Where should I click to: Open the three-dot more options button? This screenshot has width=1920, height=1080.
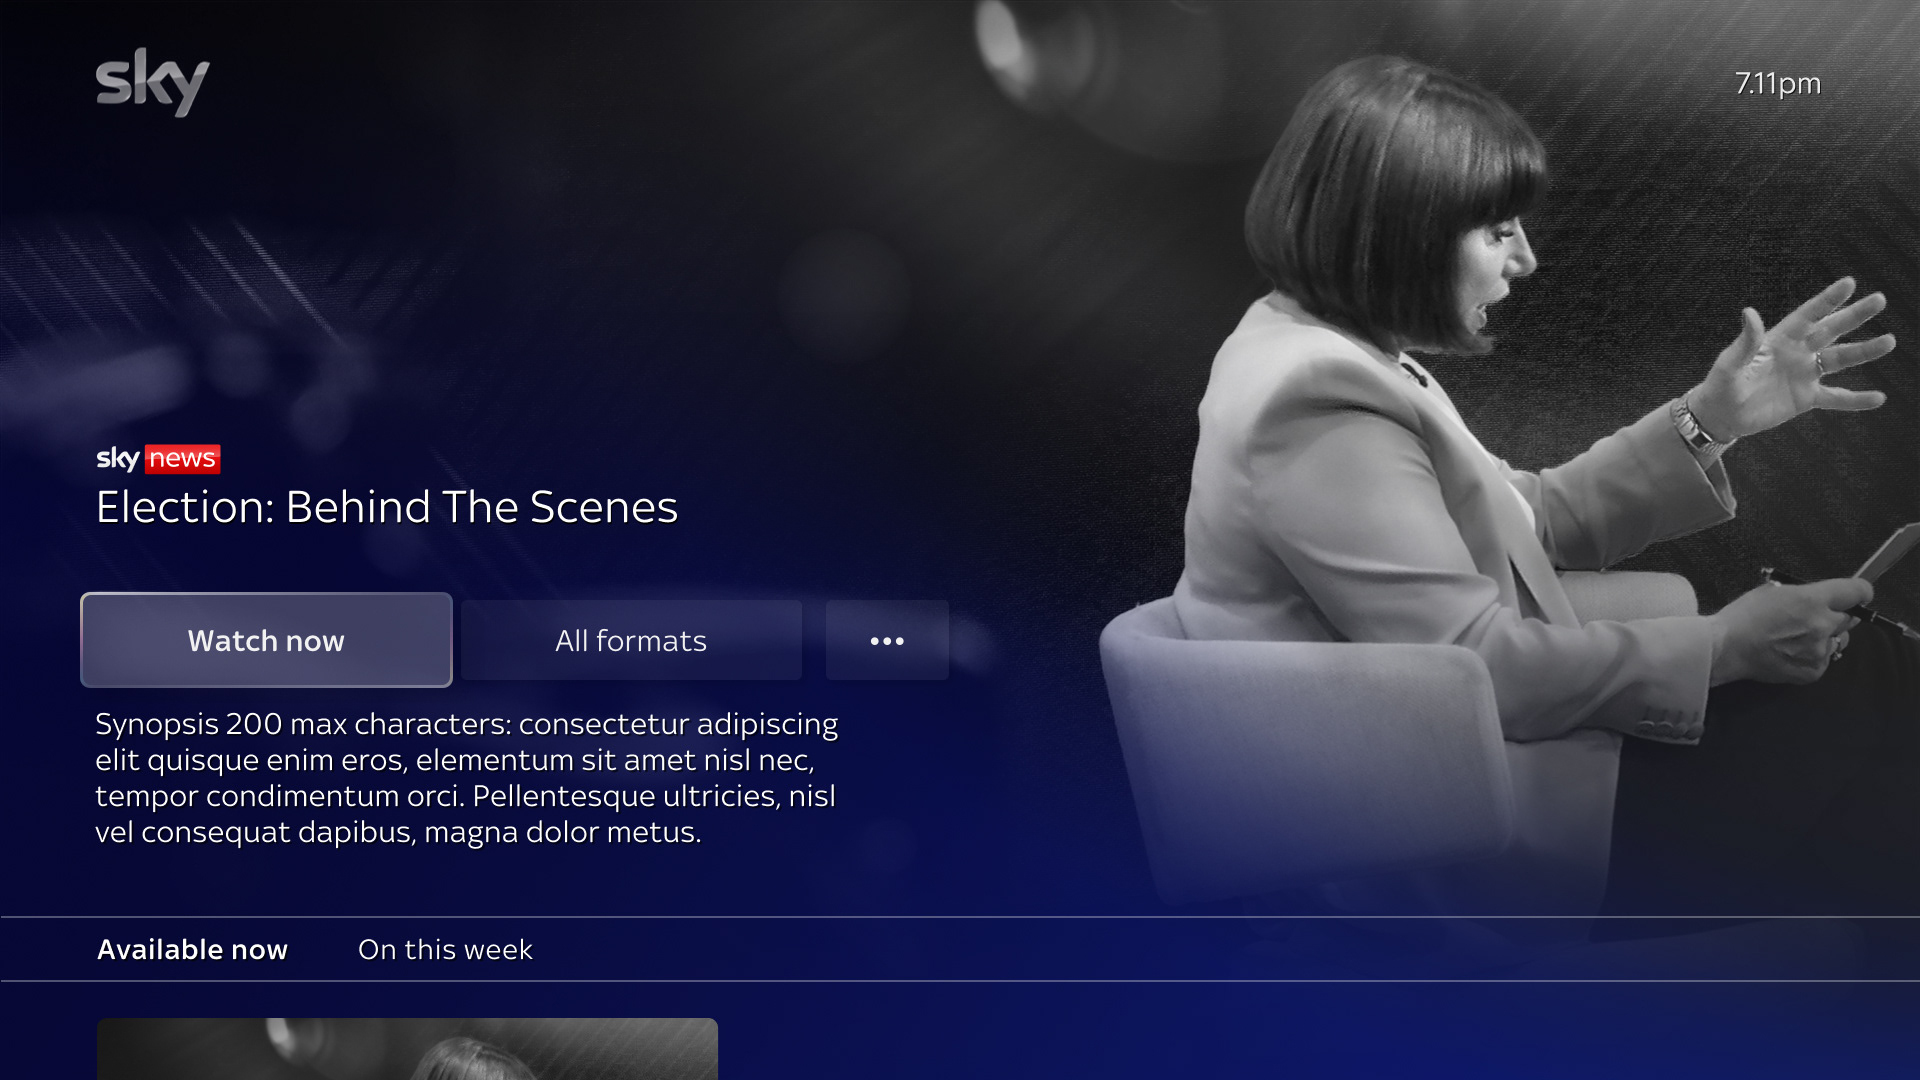(x=887, y=640)
